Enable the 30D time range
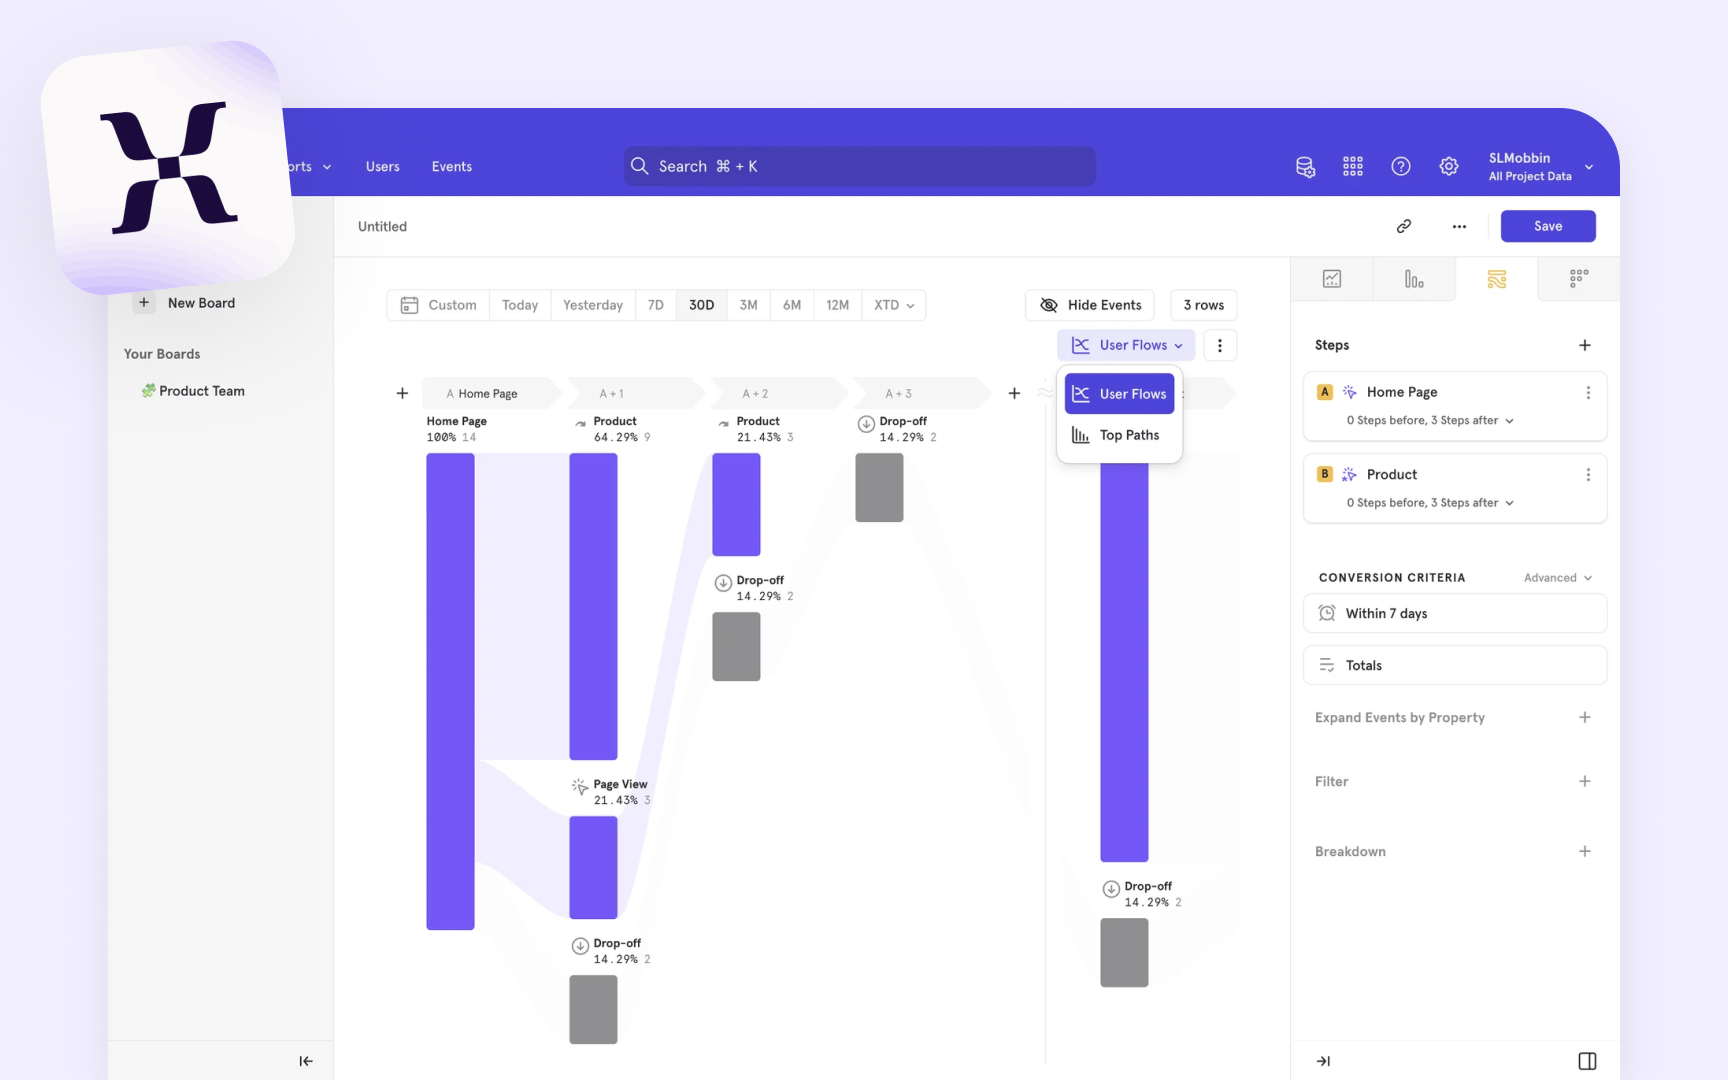1728x1080 pixels. tap(701, 305)
